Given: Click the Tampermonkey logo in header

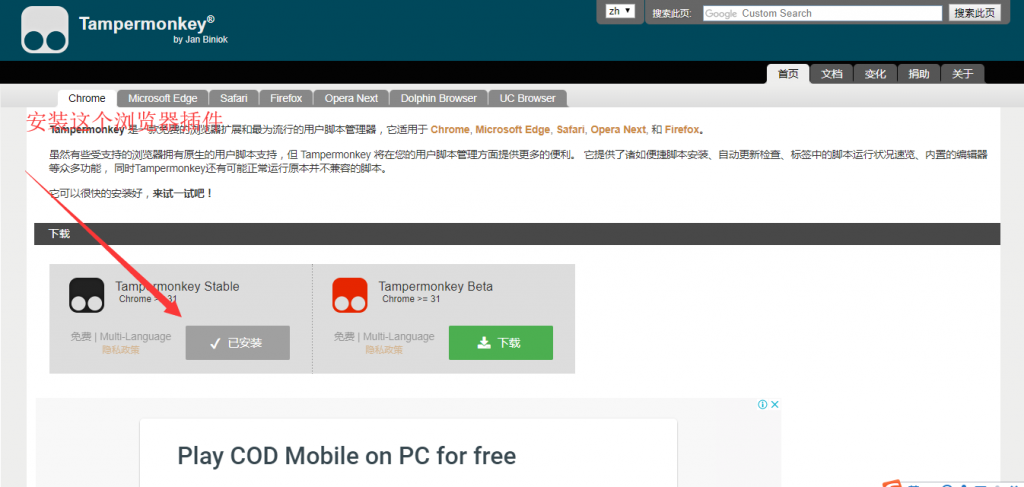Looking at the screenshot, I should 44,30.
